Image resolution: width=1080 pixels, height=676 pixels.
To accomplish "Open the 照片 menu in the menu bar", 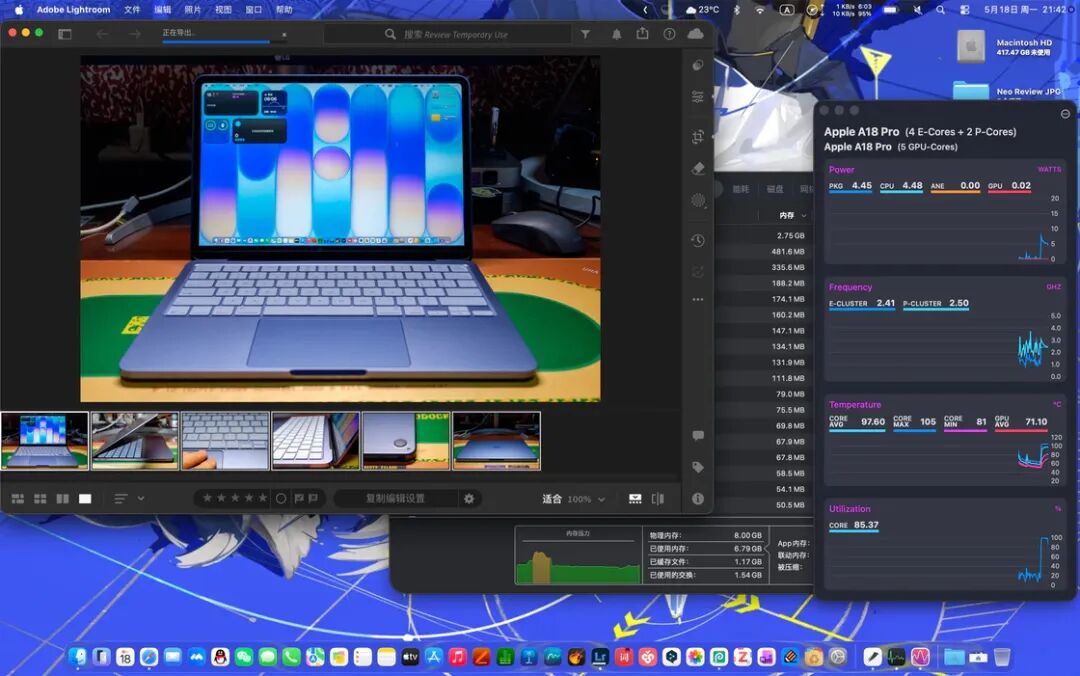I will click(x=192, y=10).
